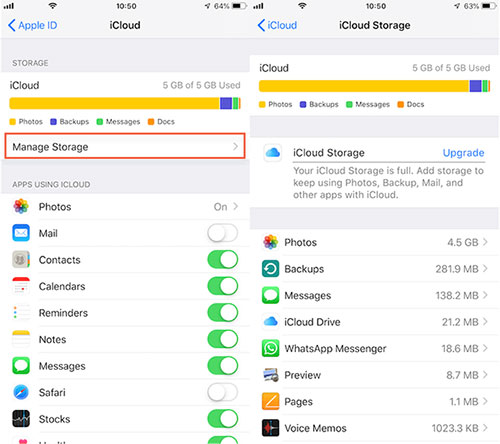Tap the Notes app icon

coord(21,339)
